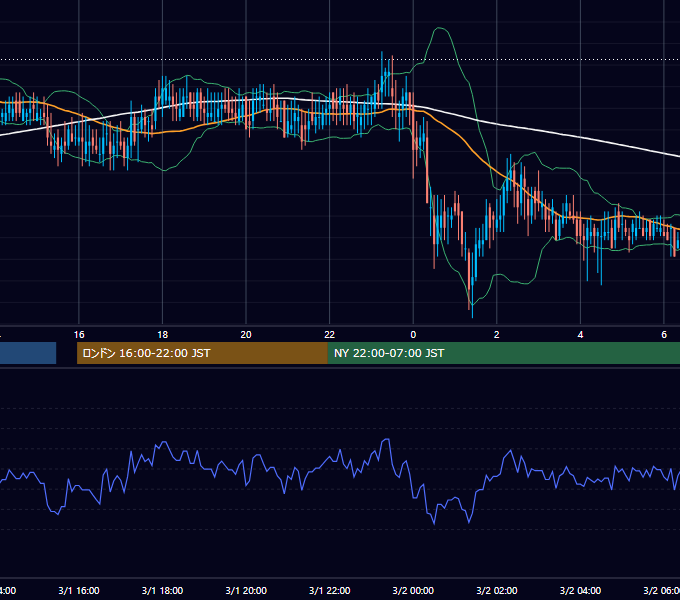Click the 3/2 02:00 timestamp on indicator axis
This screenshot has height=600, width=680.
497,591
